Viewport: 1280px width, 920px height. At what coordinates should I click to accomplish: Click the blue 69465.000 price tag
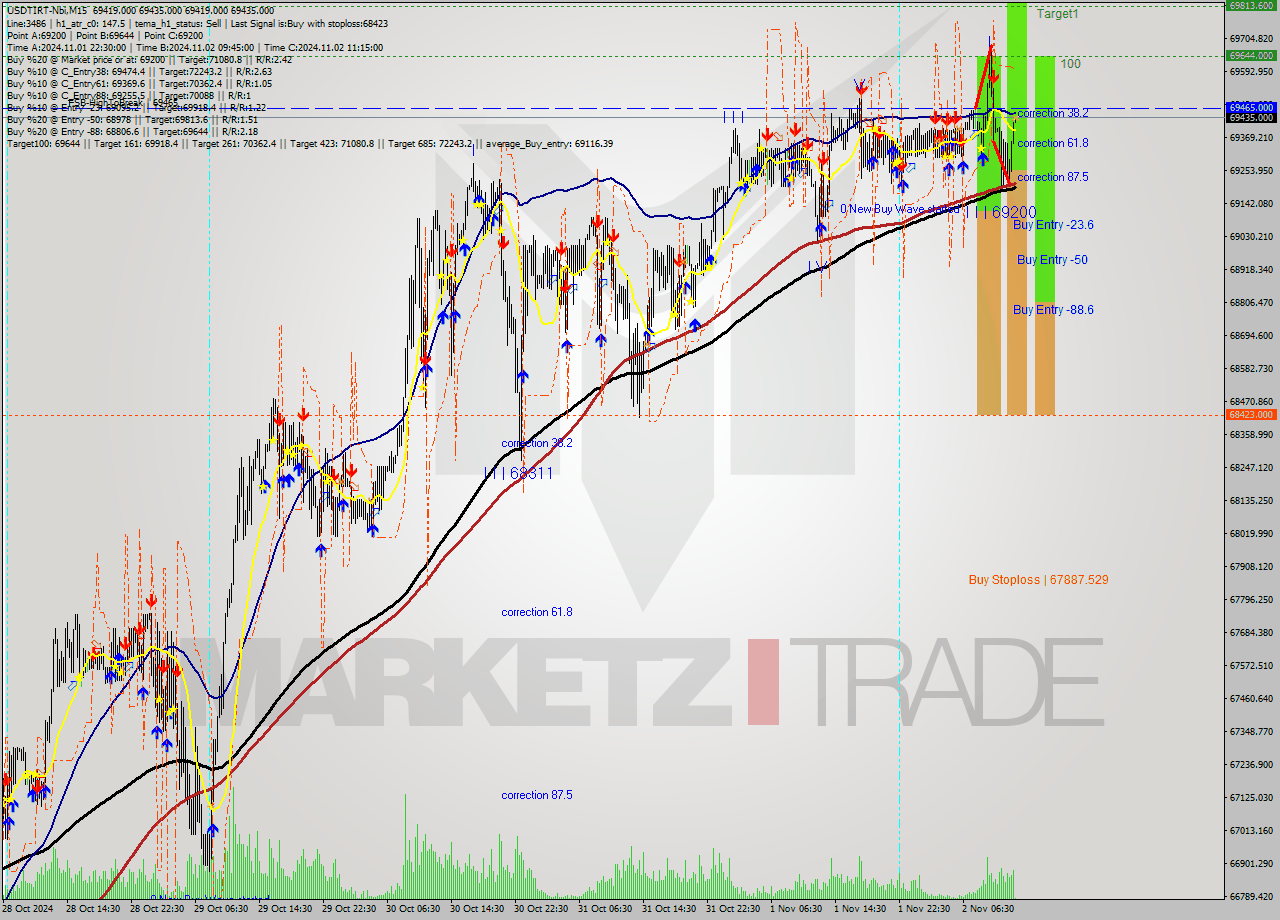[1251, 107]
